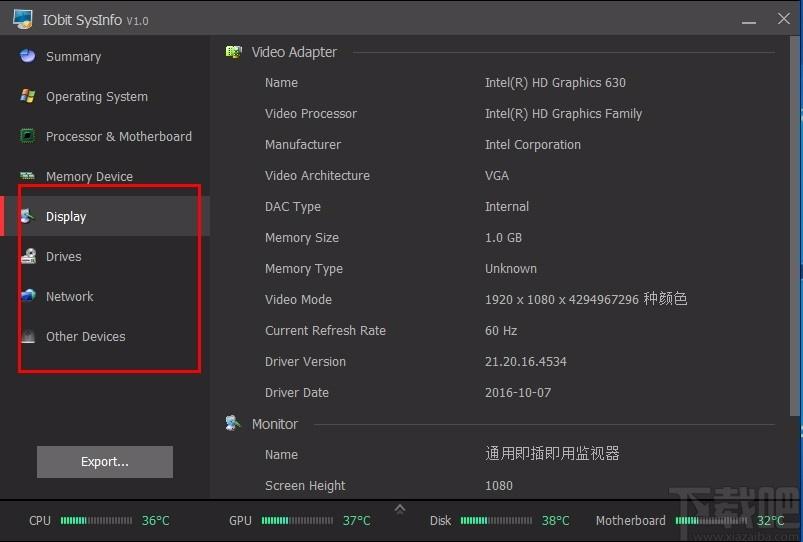Image resolution: width=803 pixels, height=542 pixels.
Task: Click the Memory Type value Unknown
Action: click(511, 268)
